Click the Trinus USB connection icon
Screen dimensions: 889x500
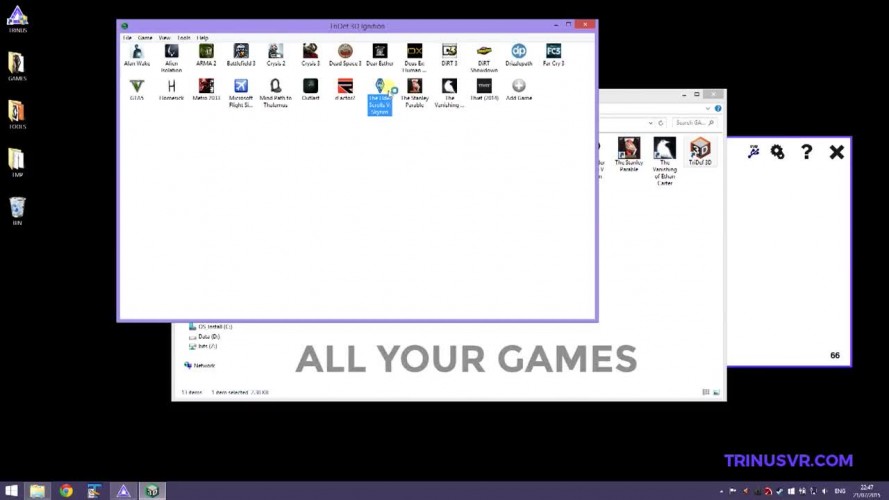(753, 151)
